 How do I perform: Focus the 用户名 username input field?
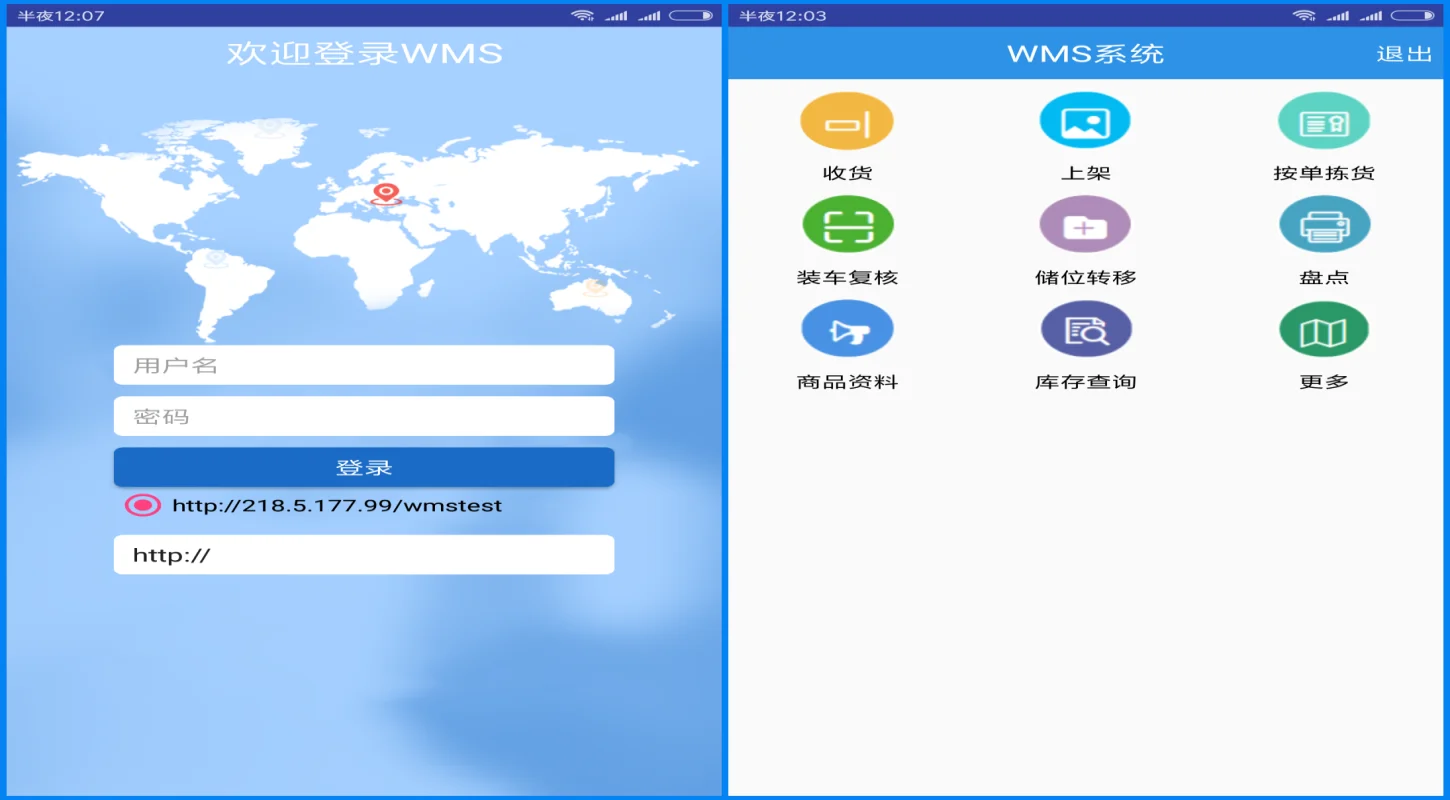[363, 364]
